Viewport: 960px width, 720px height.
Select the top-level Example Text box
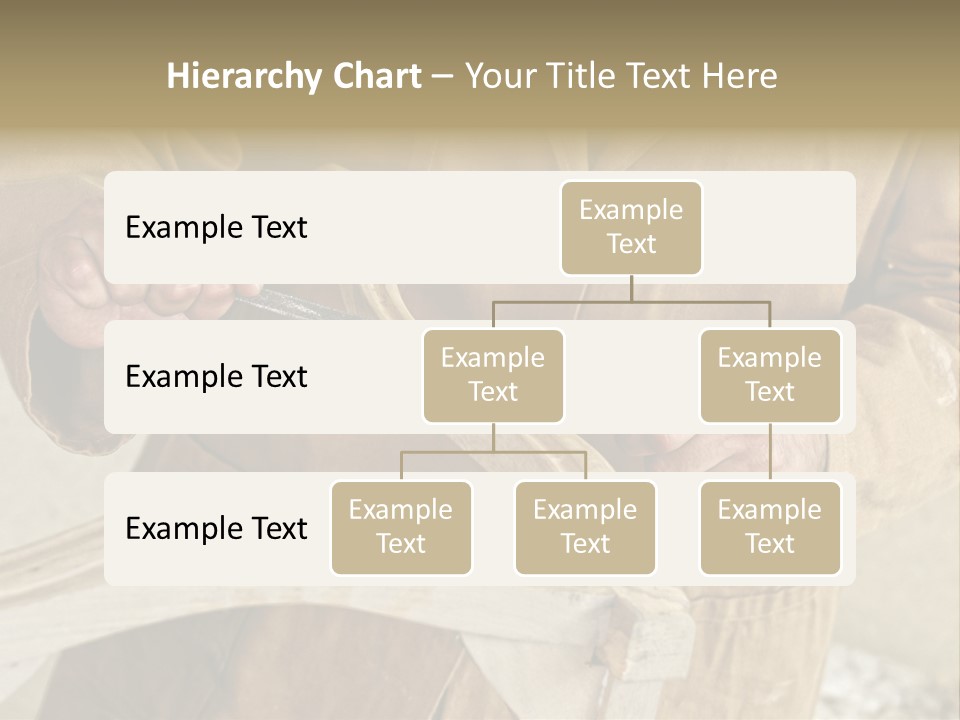[x=631, y=228]
